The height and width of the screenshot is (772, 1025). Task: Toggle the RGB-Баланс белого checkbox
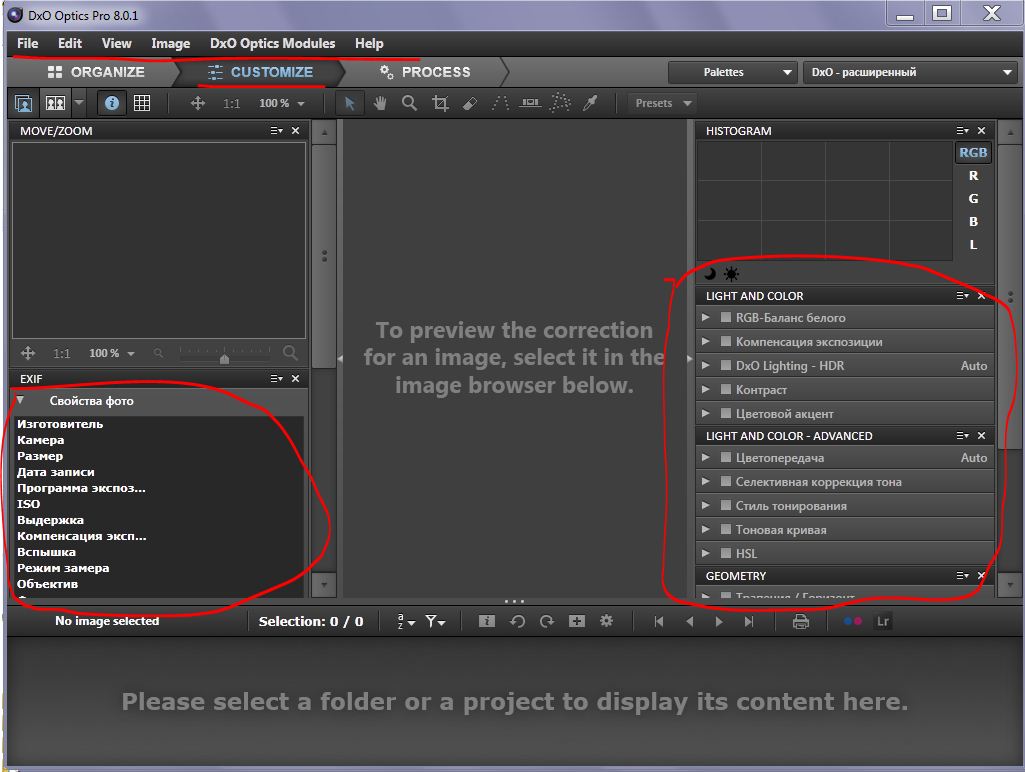pyautogui.click(x=726, y=318)
